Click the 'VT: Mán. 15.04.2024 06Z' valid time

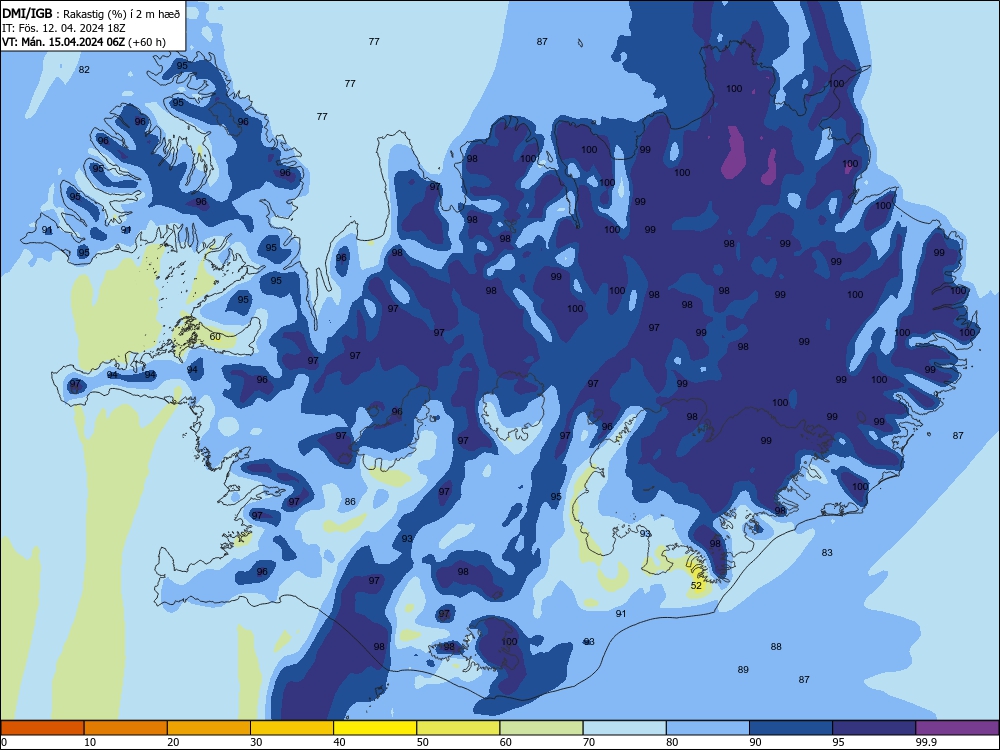[x=64, y=42]
